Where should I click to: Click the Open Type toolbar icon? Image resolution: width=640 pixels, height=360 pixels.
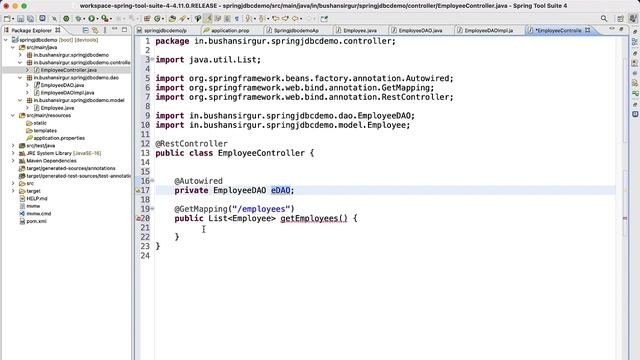(x=172, y=19)
